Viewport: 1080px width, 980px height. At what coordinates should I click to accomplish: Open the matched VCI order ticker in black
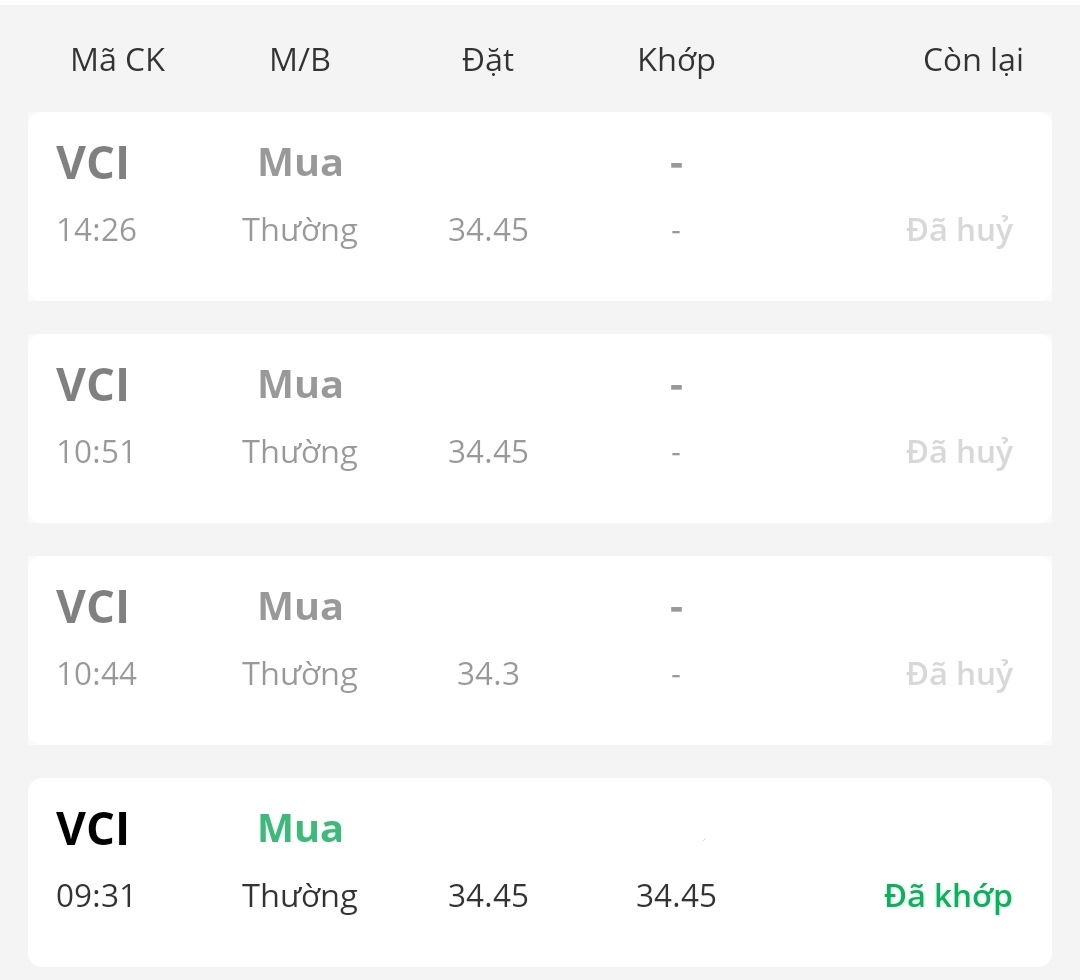[93, 829]
